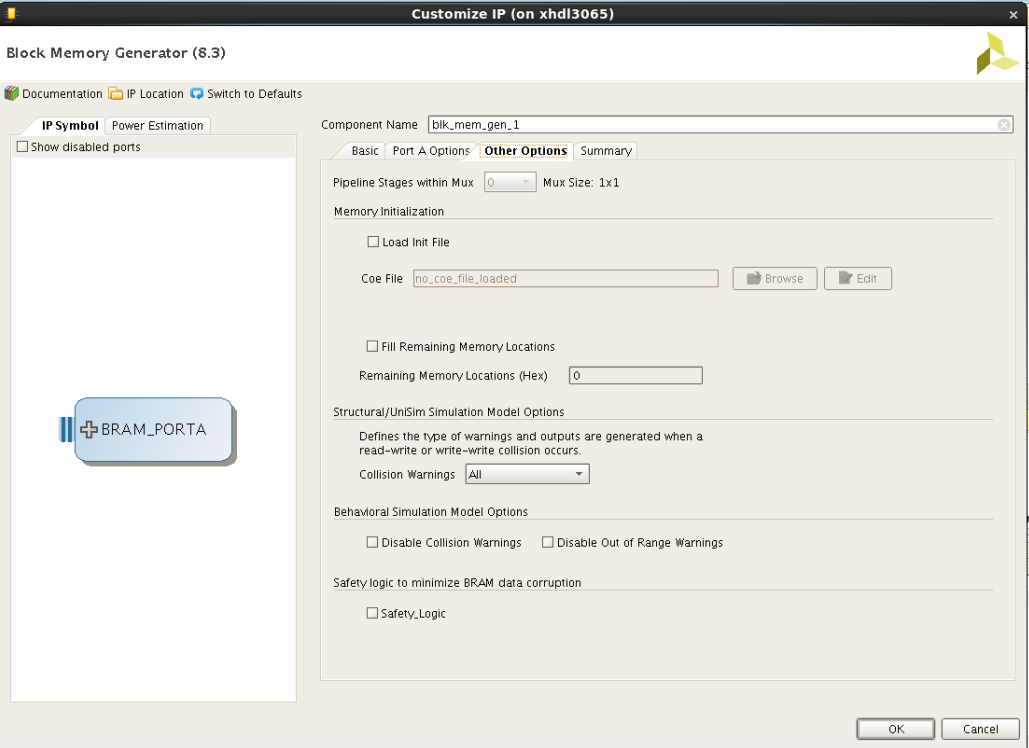Viewport: 1029px width, 748px height.
Task: Click the Remaining Memory Locations hex field
Action: pyautogui.click(x=634, y=375)
